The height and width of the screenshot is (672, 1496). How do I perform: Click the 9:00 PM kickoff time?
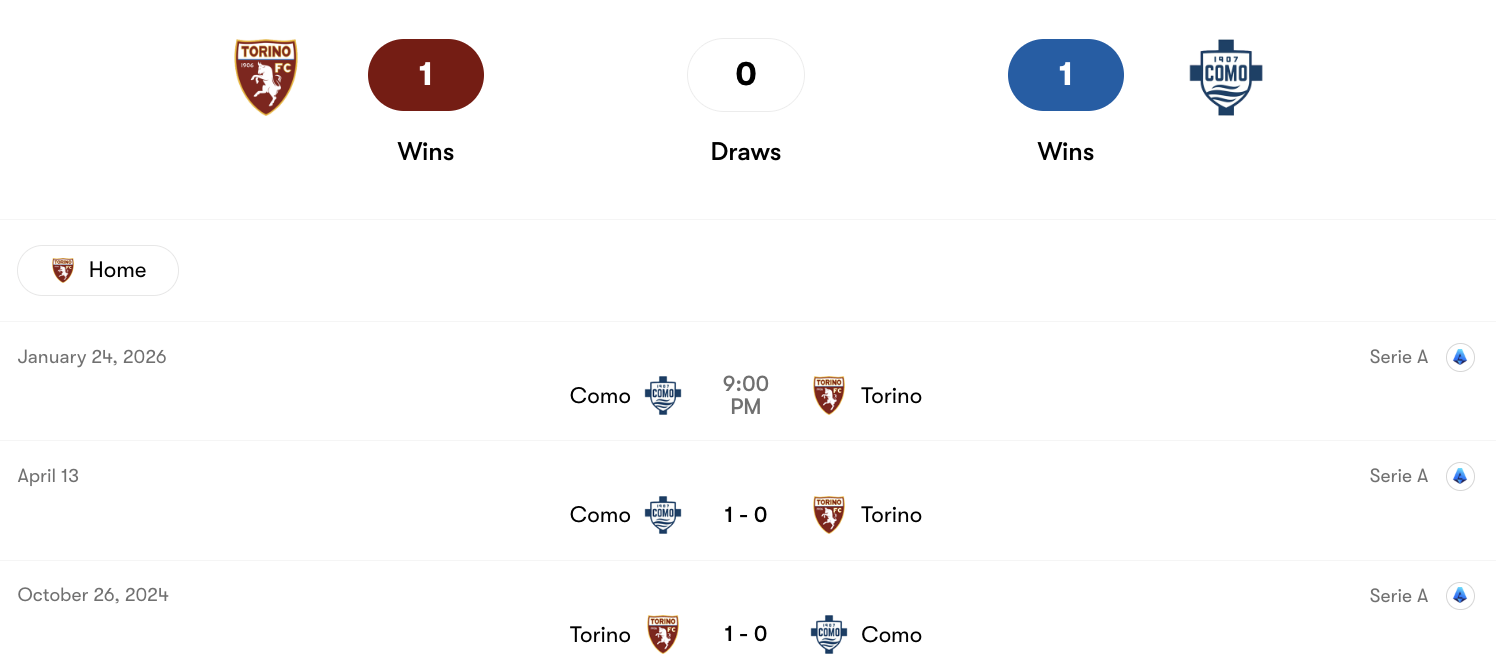[x=746, y=395]
